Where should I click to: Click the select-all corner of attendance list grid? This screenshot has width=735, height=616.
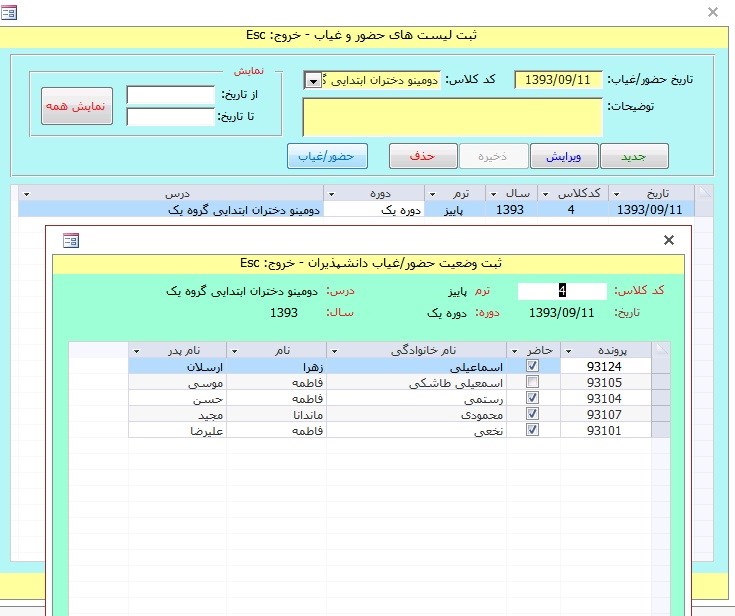coord(704,193)
